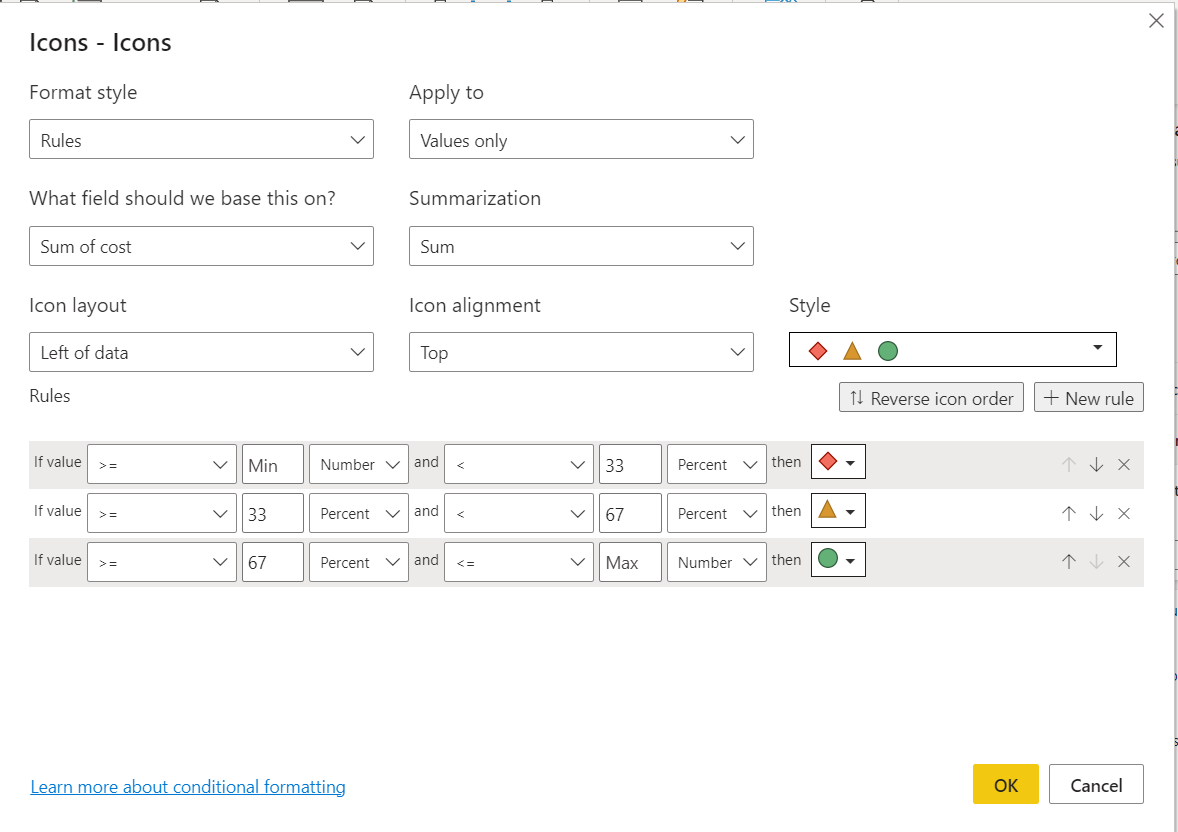Image resolution: width=1178 pixels, height=832 pixels.
Task: Click the Max value field in third rule
Action: pyautogui.click(x=630, y=561)
